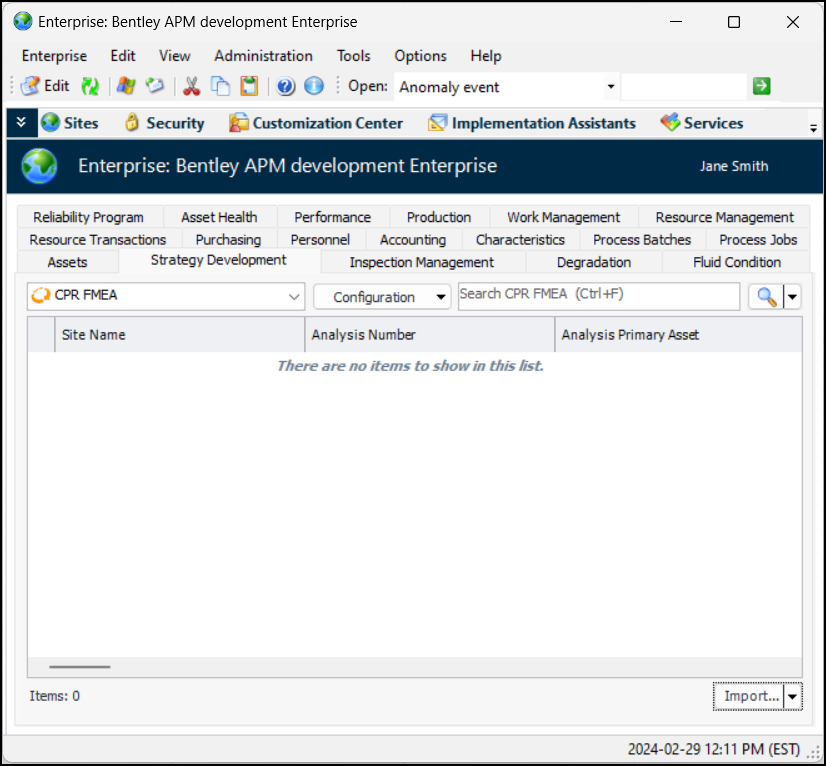Viewport: 826px width, 766px height.
Task: Switch to the Characteristics tab
Action: click(x=520, y=240)
